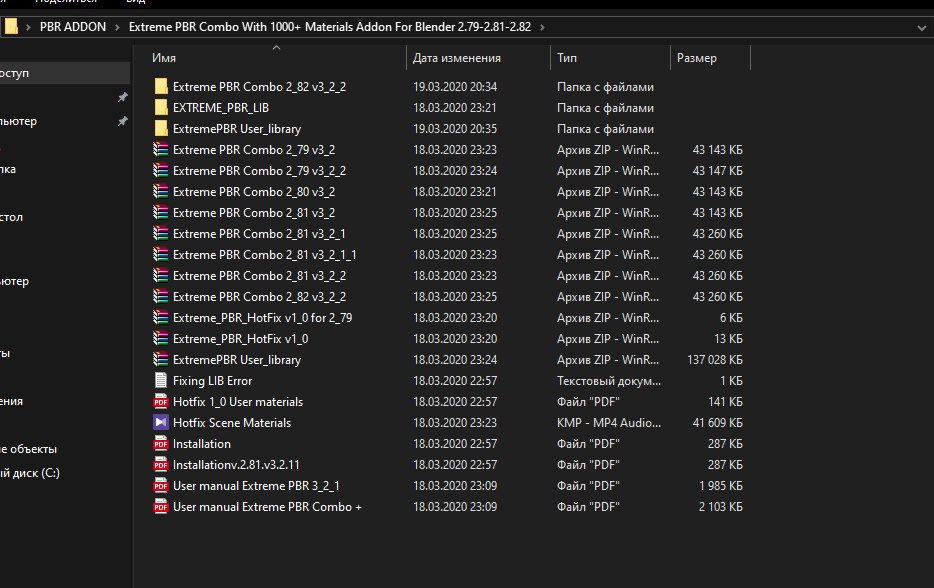The image size is (934, 588).
Task: Click the upper pin icon in navigation pane
Action: pyautogui.click(x=122, y=97)
